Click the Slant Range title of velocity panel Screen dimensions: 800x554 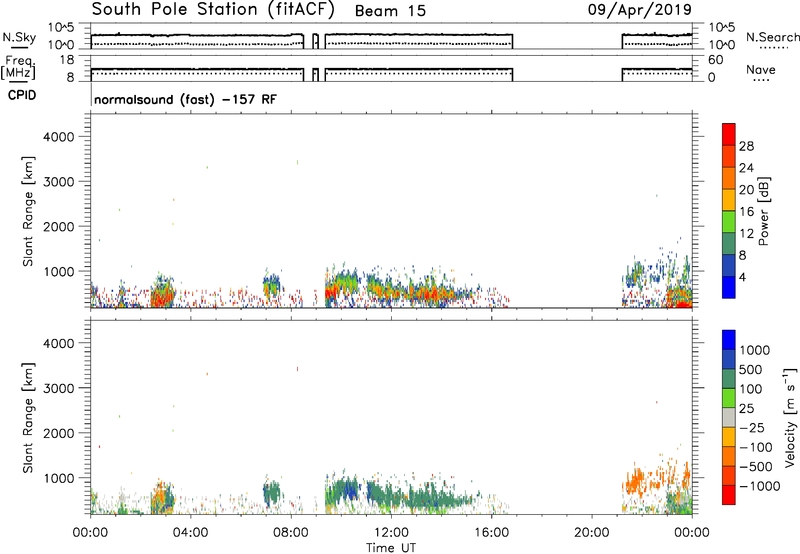[28, 418]
